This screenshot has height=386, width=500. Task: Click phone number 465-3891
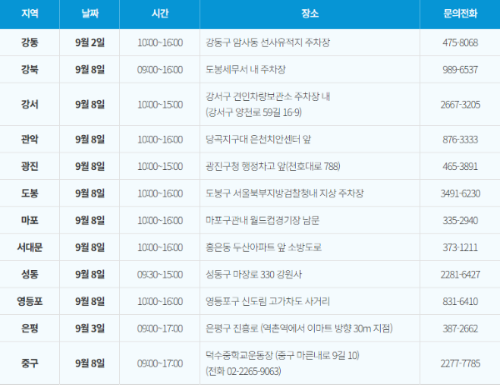(x=460, y=166)
